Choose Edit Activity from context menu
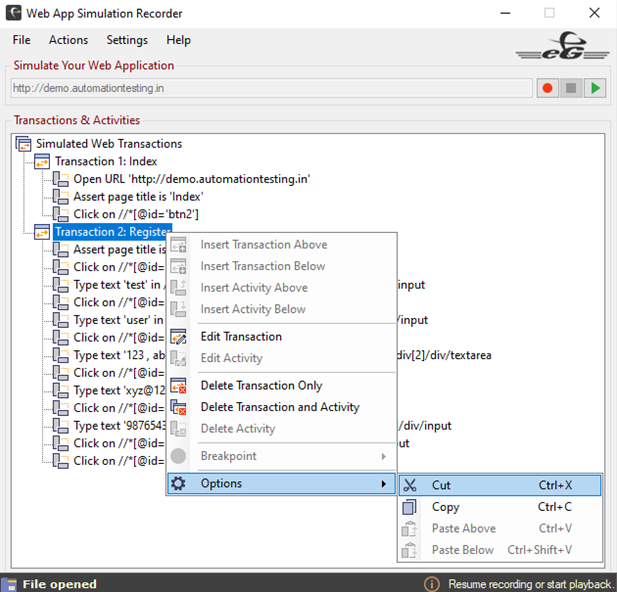The width and height of the screenshot is (617, 592). pos(281,358)
